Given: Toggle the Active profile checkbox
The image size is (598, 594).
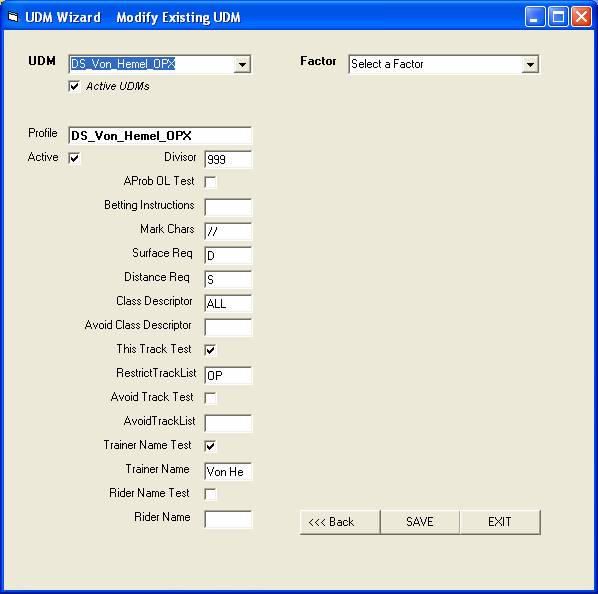Looking at the screenshot, I should pos(74,158).
